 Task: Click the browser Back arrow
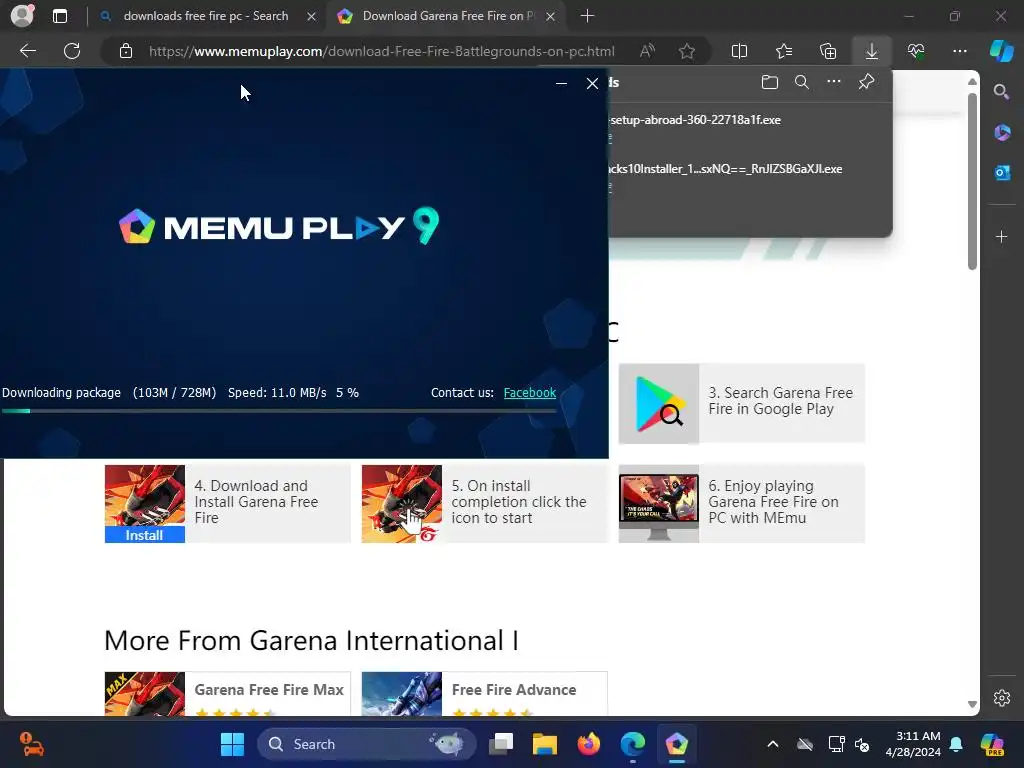[27, 51]
